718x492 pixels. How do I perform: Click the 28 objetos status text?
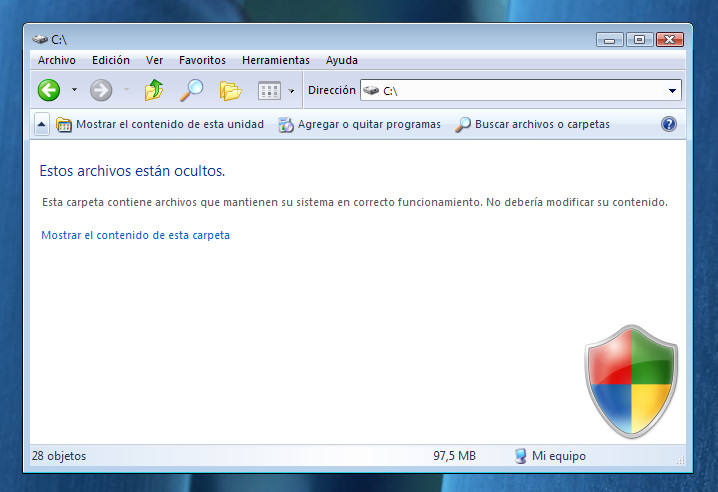pyautogui.click(x=59, y=456)
